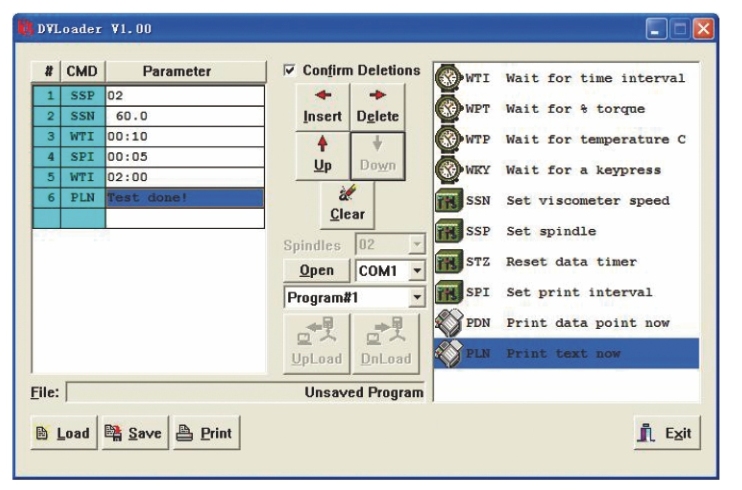Select the WTI wait for time interval icon
The image size is (742, 490).
pos(450,78)
